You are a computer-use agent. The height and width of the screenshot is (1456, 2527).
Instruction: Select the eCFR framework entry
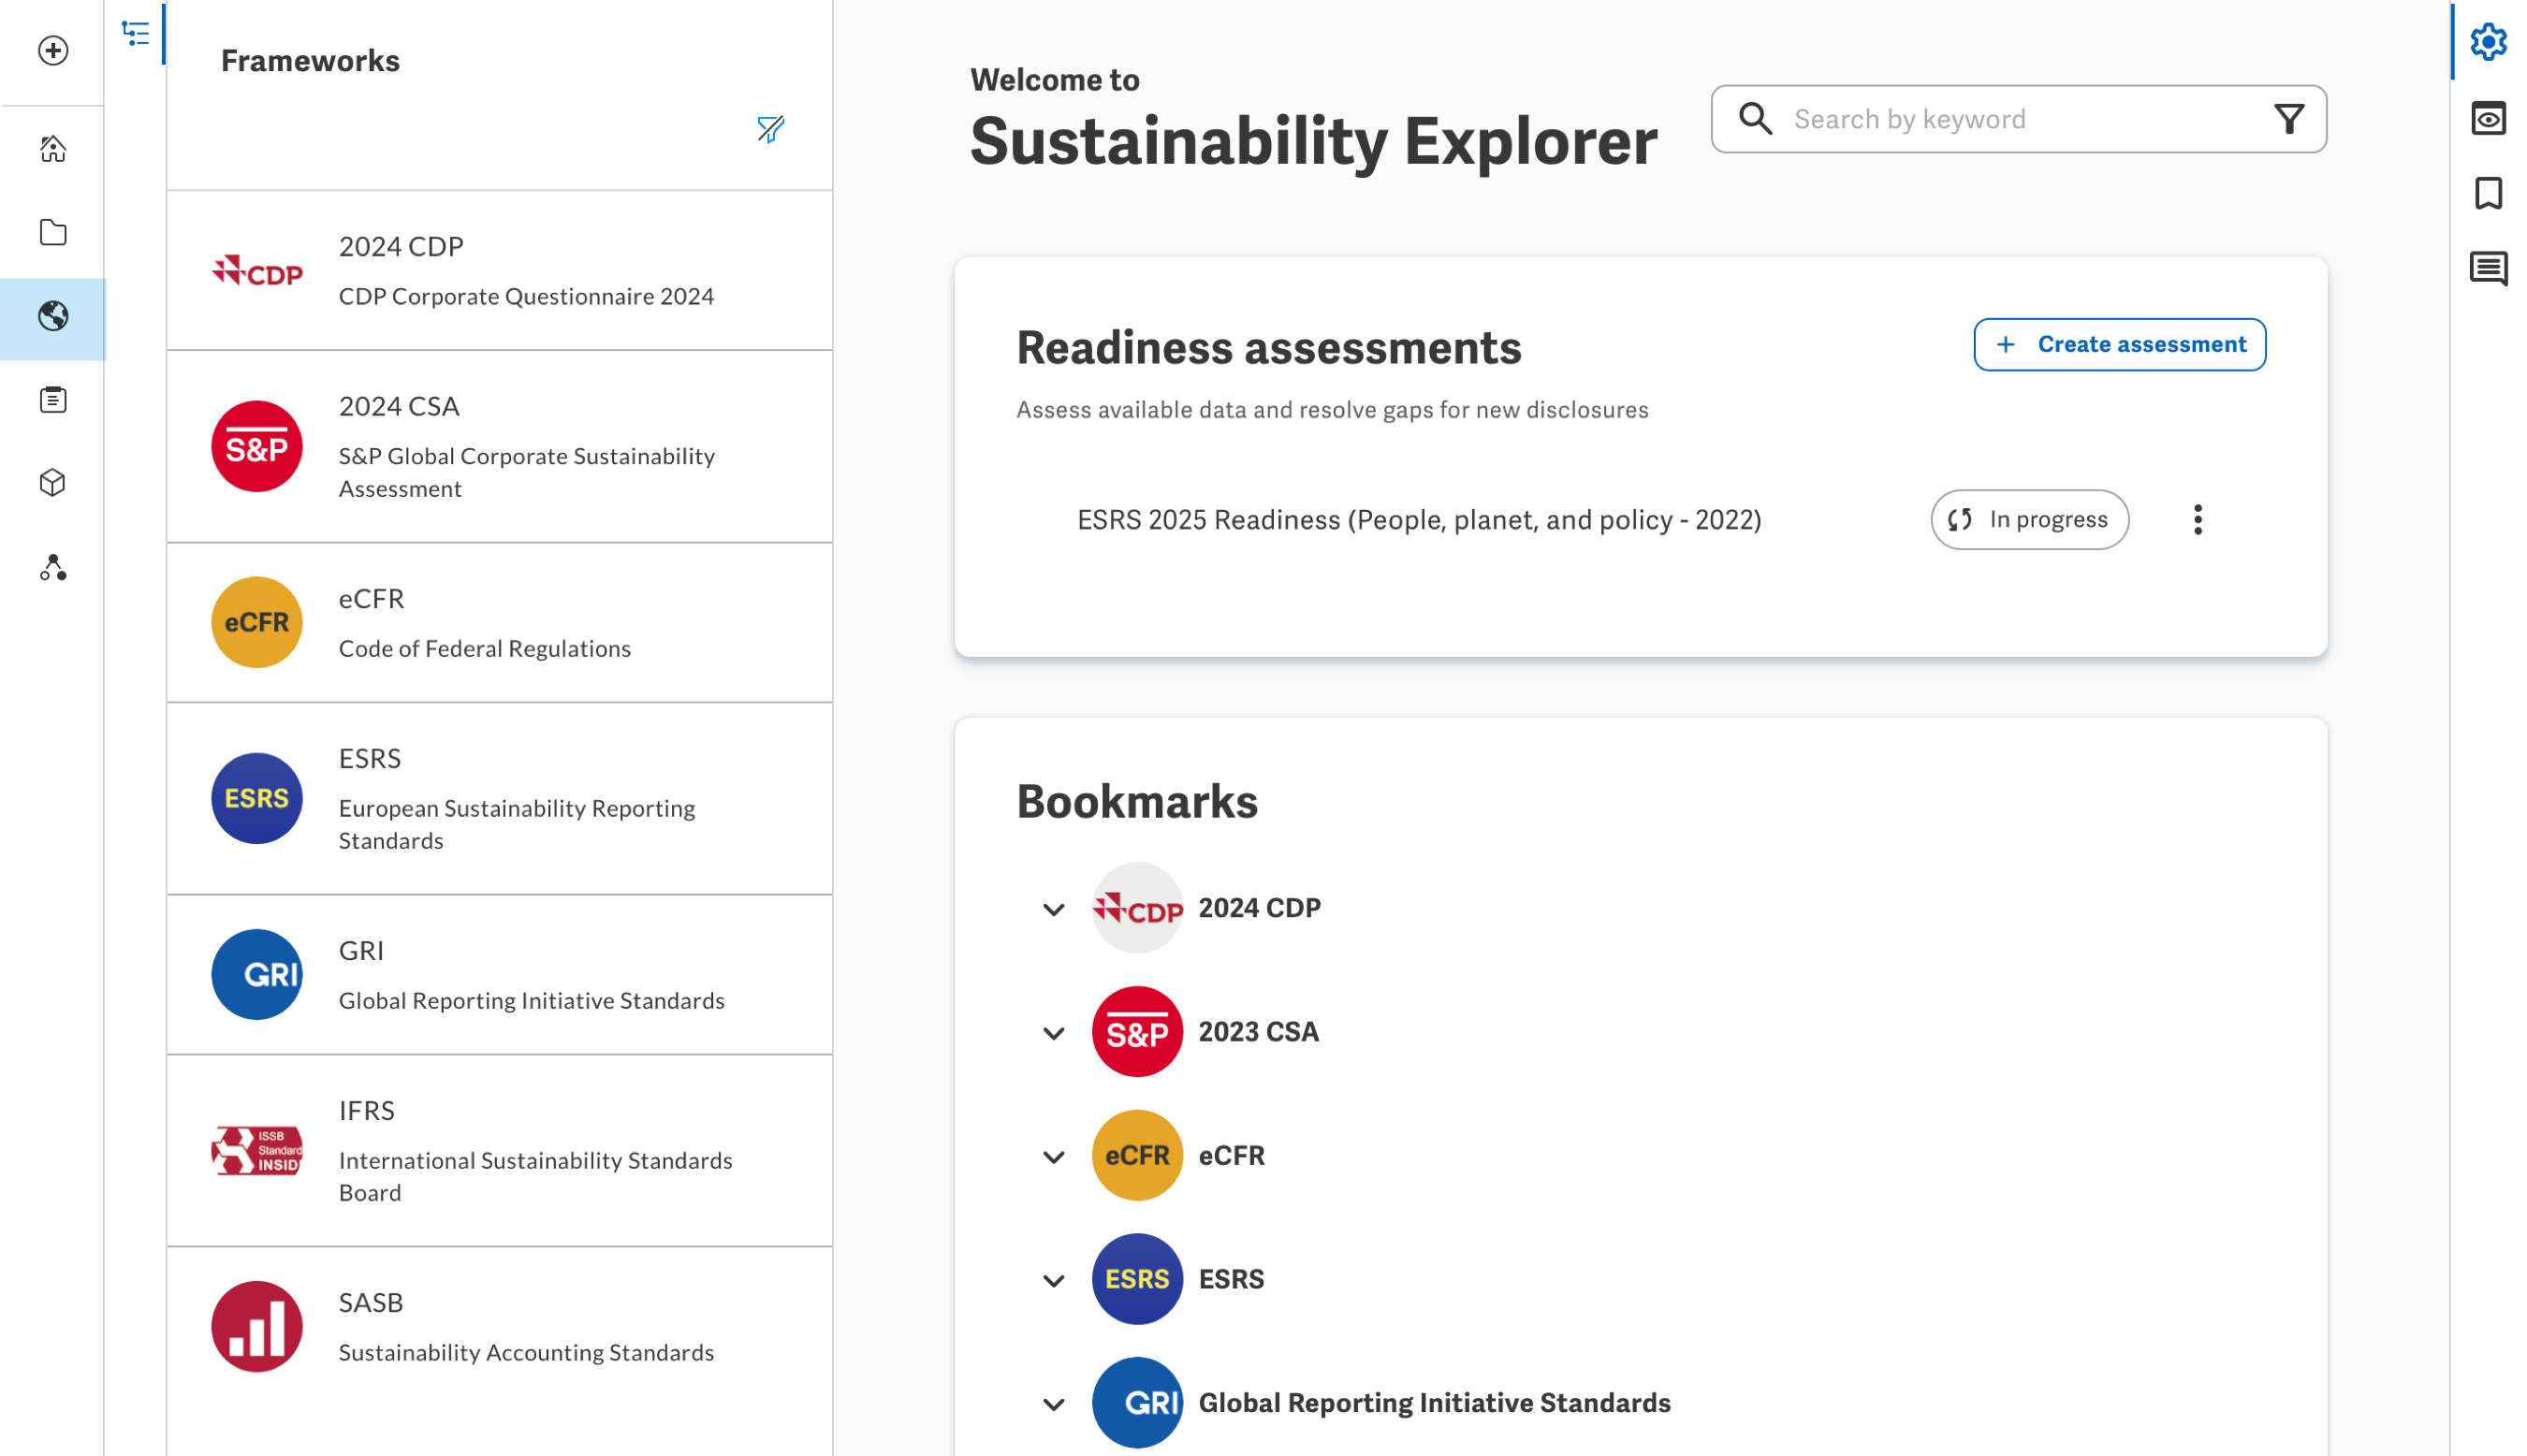coord(500,622)
